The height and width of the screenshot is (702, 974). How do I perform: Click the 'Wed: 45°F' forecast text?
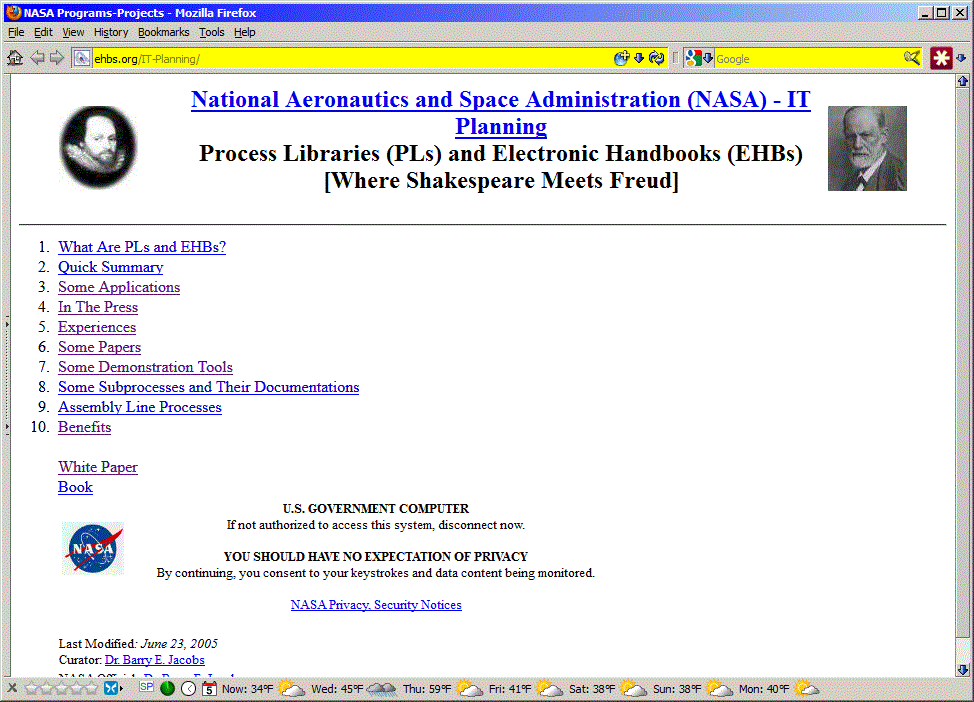[x=337, y=689]
